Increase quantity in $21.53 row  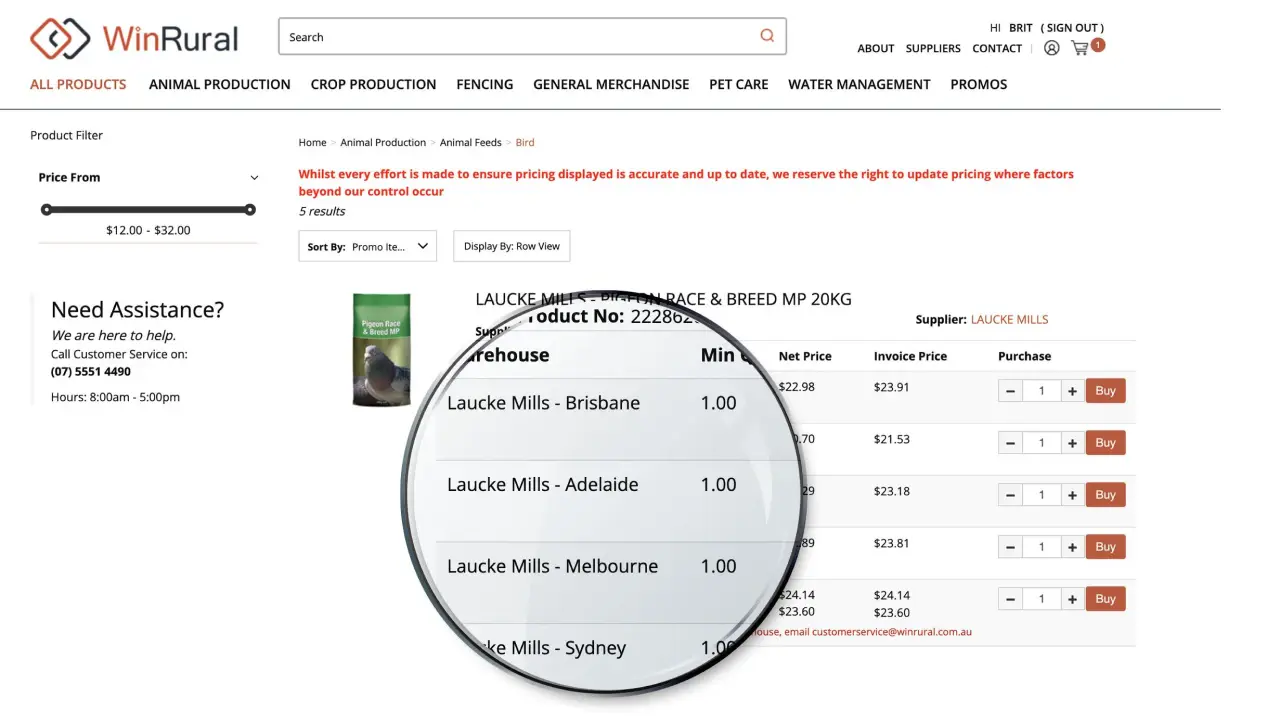click(x=1072, y=443)
